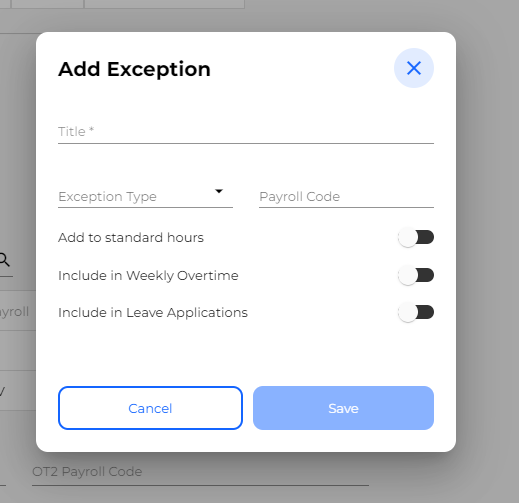The height and width of the screenshot is (503, 519).
Task: Toggle Include in Weekly Overtime on
Action: [416, 275]
